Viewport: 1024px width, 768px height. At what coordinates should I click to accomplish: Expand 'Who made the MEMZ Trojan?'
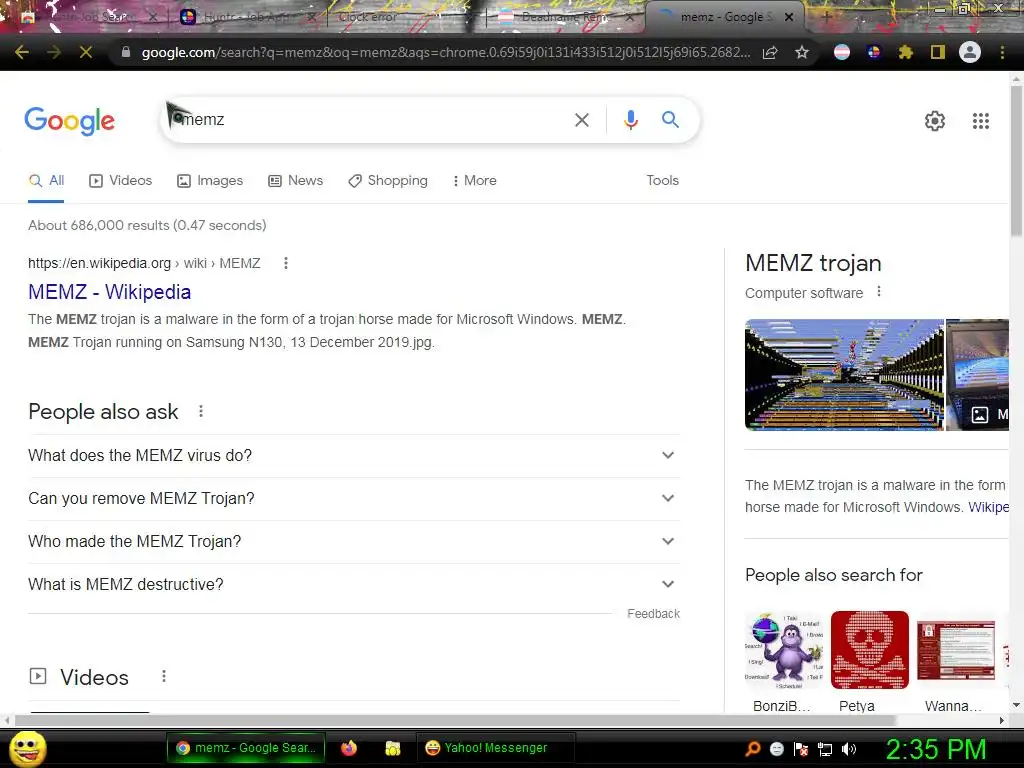point(353,541)
